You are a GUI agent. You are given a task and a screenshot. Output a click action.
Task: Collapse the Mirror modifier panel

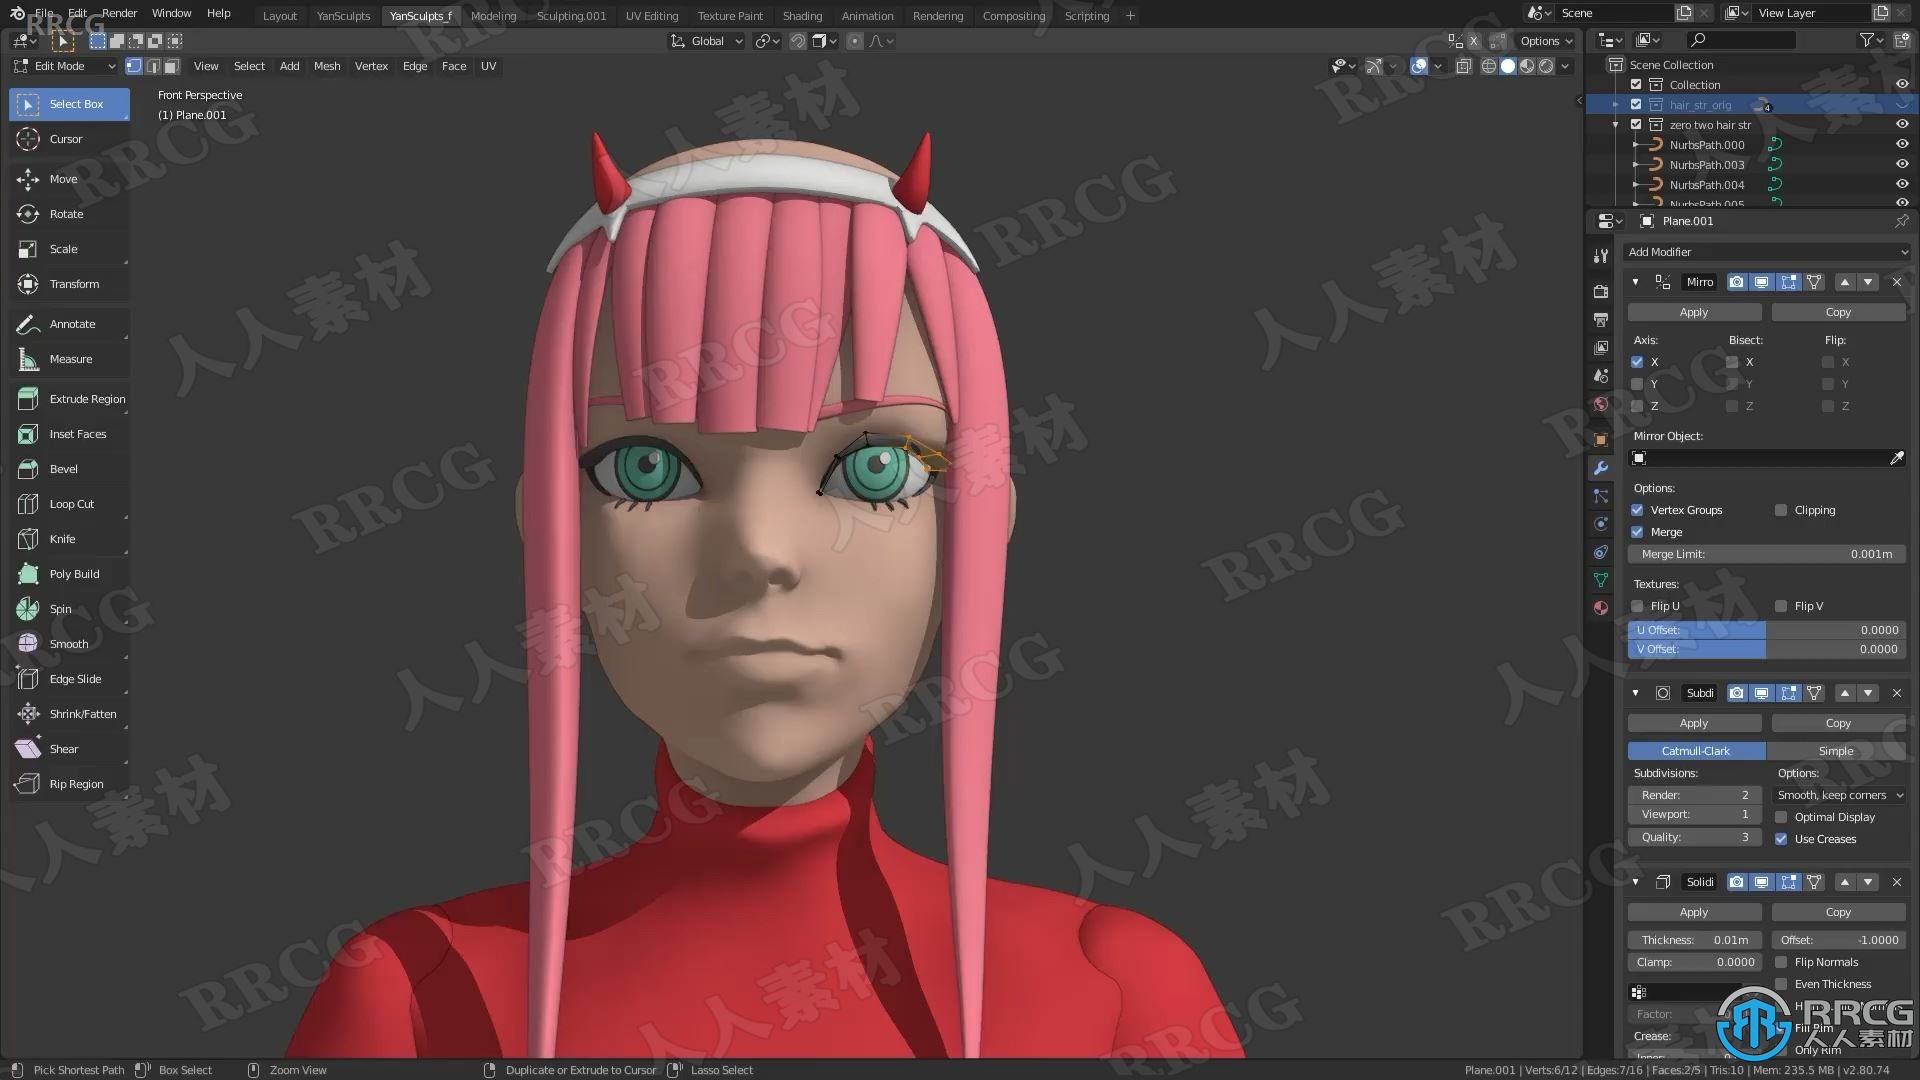(1636, 282)
